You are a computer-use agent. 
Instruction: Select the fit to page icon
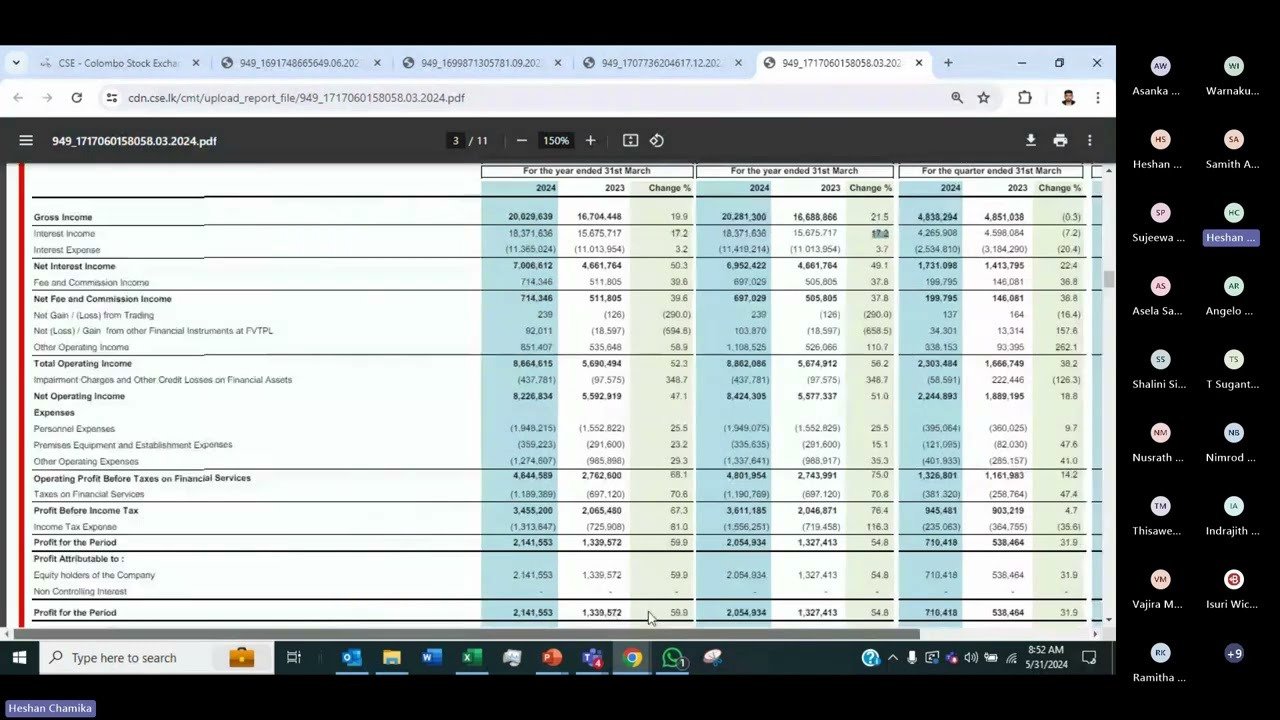click(630, 141)
